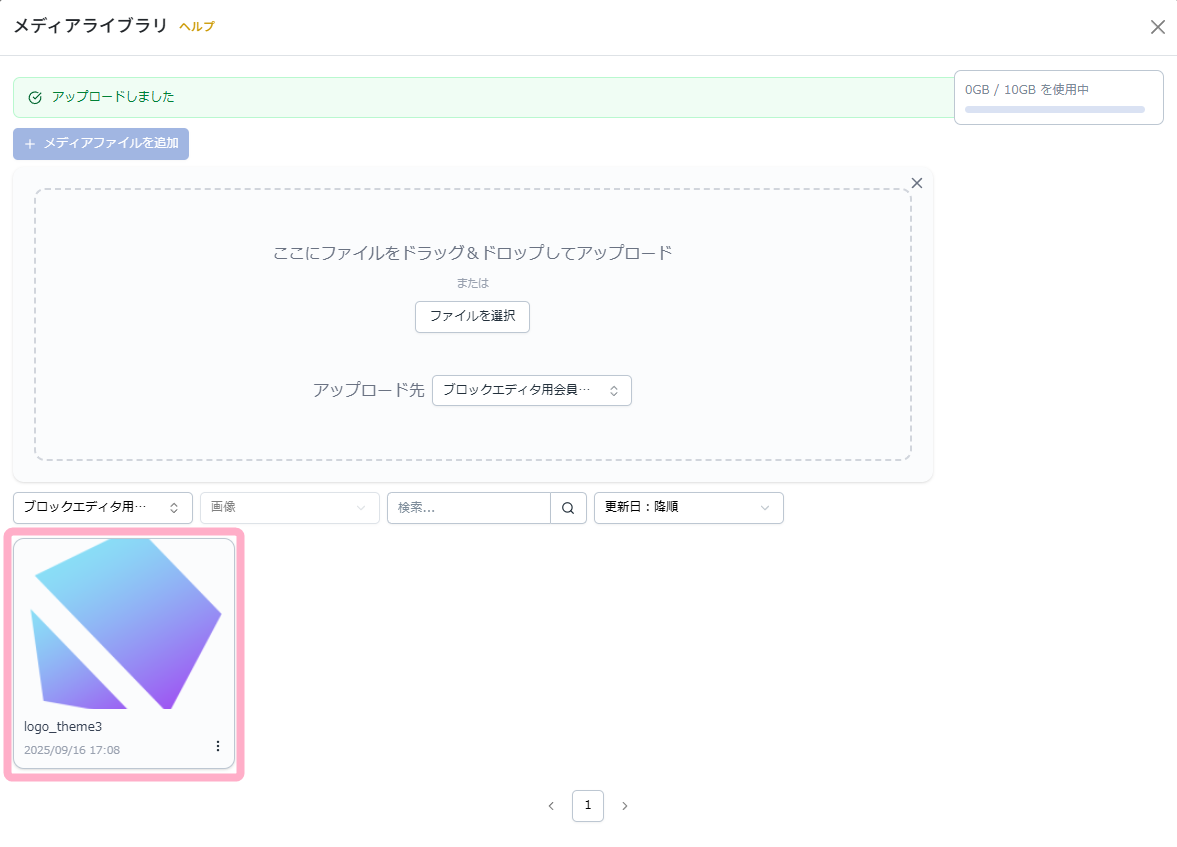Click the logo_theme3 file name label

63,727
